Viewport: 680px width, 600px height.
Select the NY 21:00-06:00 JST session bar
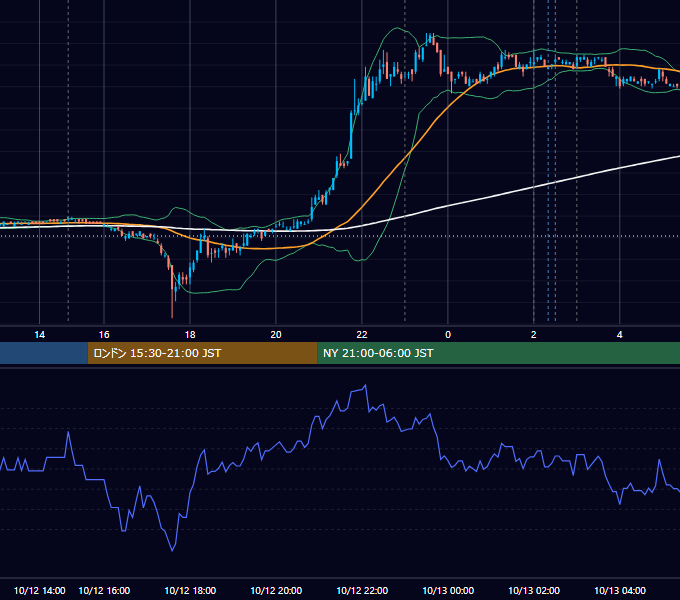(x=498, y=353)
